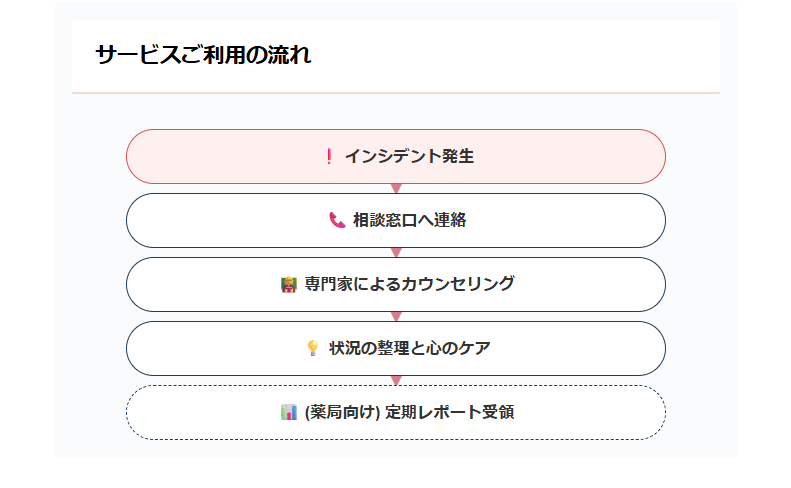
Task: Click the red exclamation mark icon
Action: [x=329, y=156]
